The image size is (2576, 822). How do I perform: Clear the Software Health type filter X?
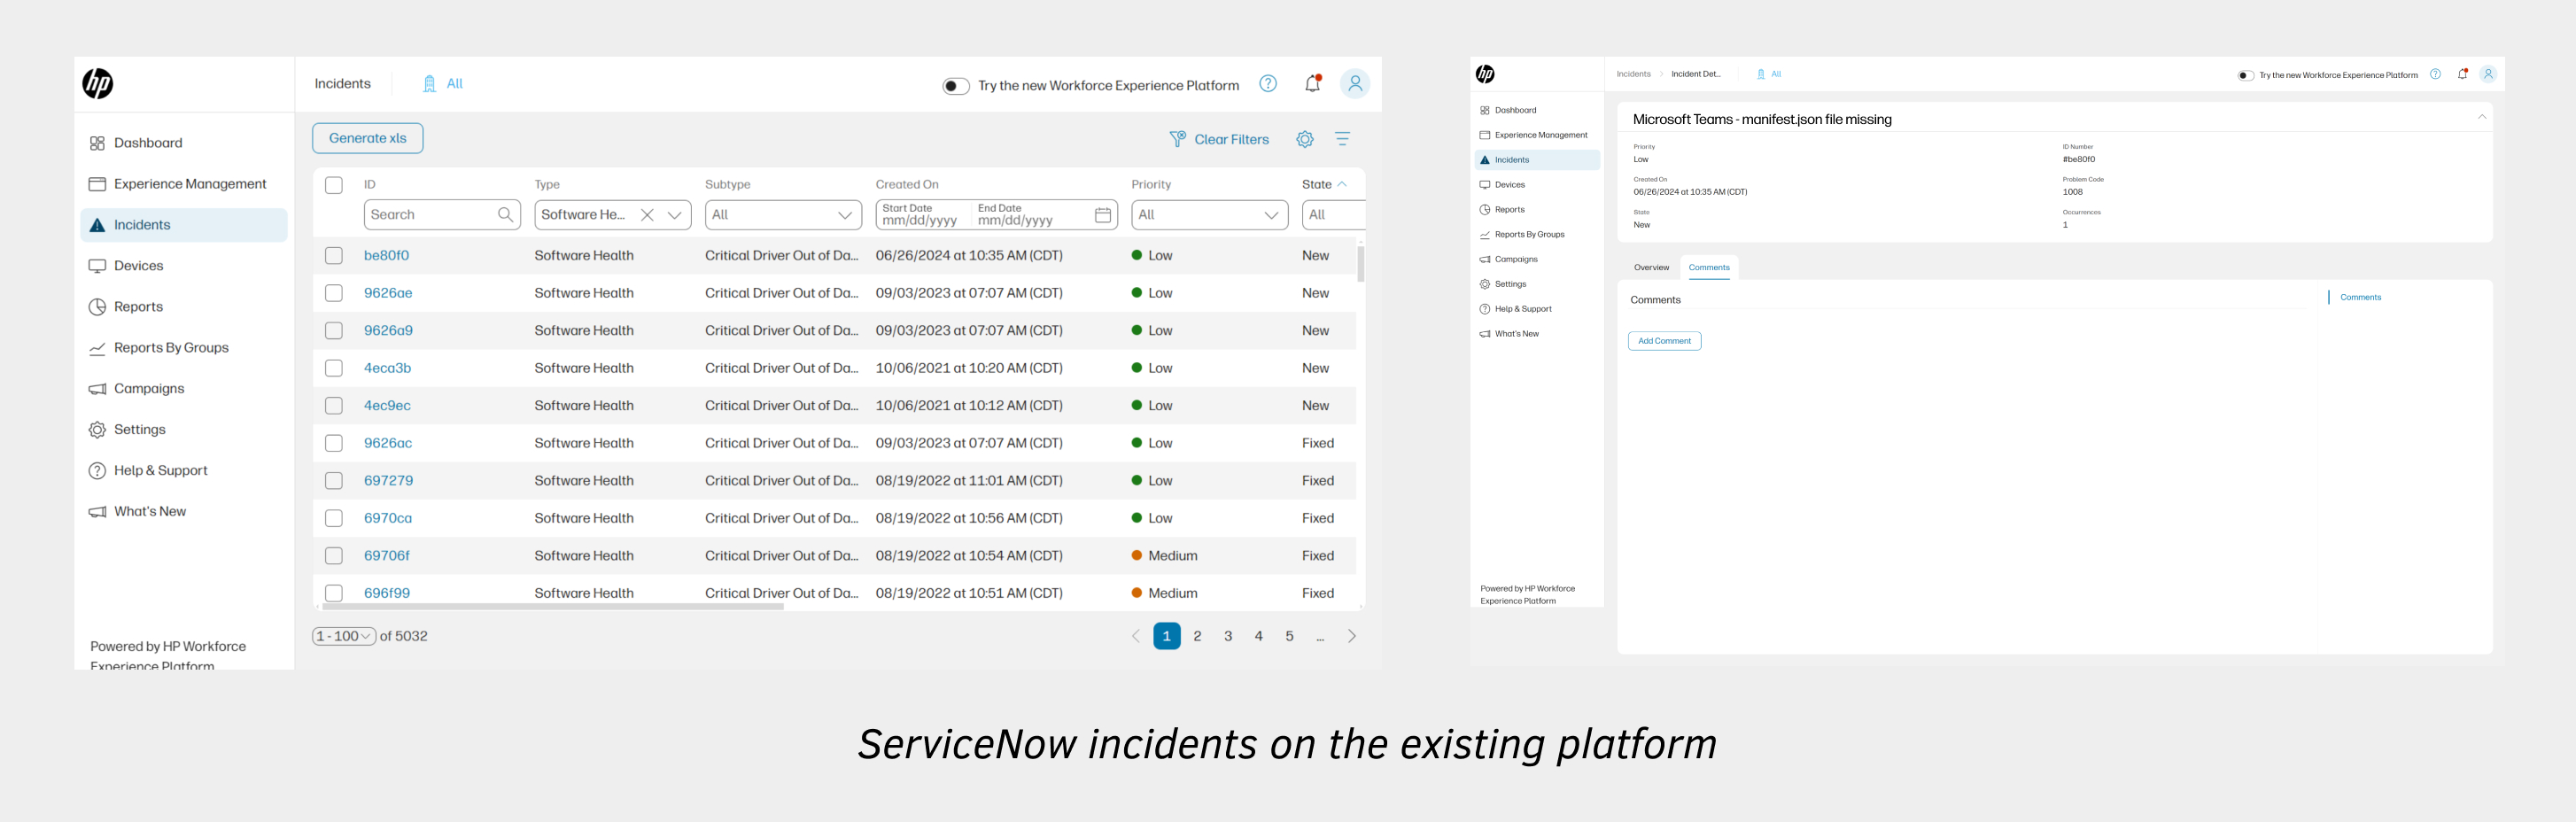click(647, 215)
